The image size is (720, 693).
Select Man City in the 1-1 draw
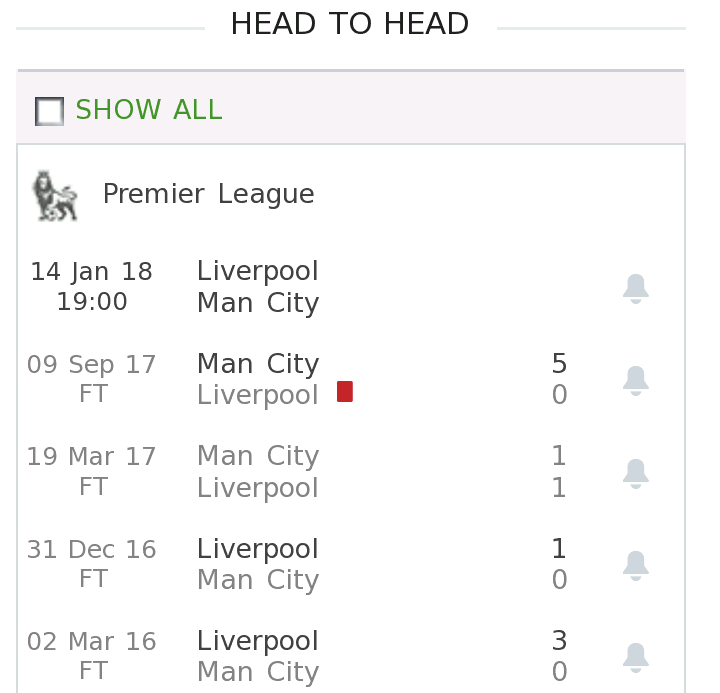tap(258, 456)
